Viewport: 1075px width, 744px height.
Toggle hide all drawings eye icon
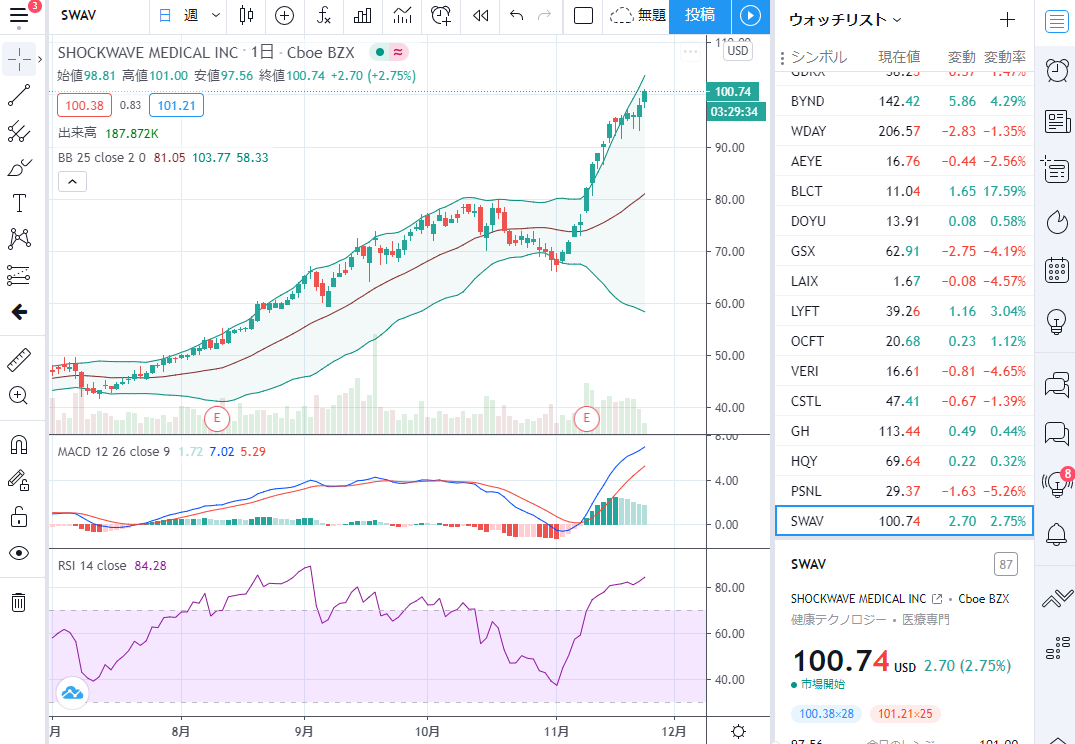19,553
